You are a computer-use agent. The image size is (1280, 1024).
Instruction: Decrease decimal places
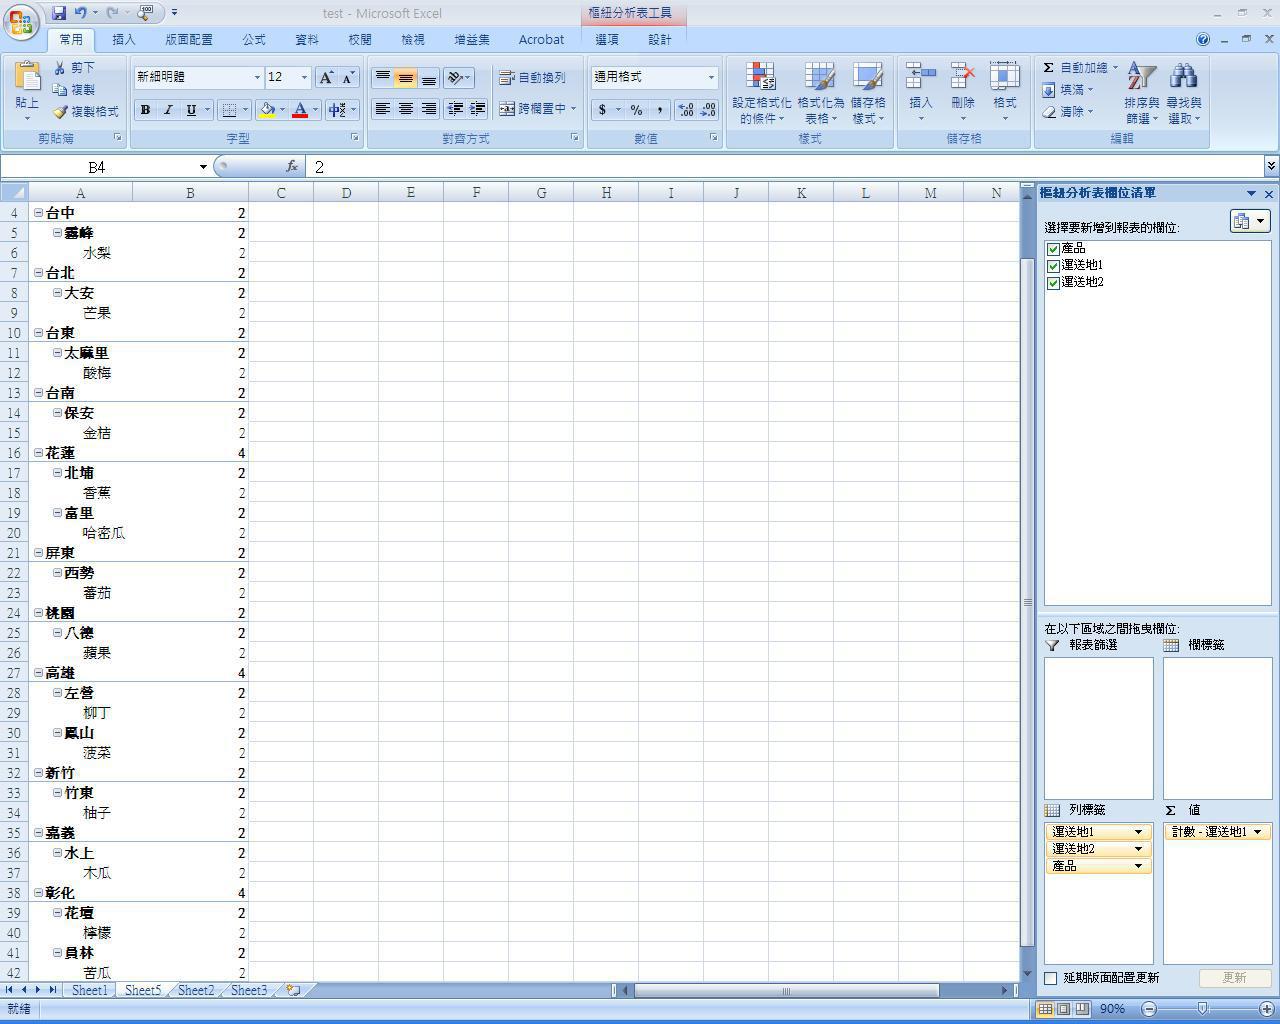[708, 110]
